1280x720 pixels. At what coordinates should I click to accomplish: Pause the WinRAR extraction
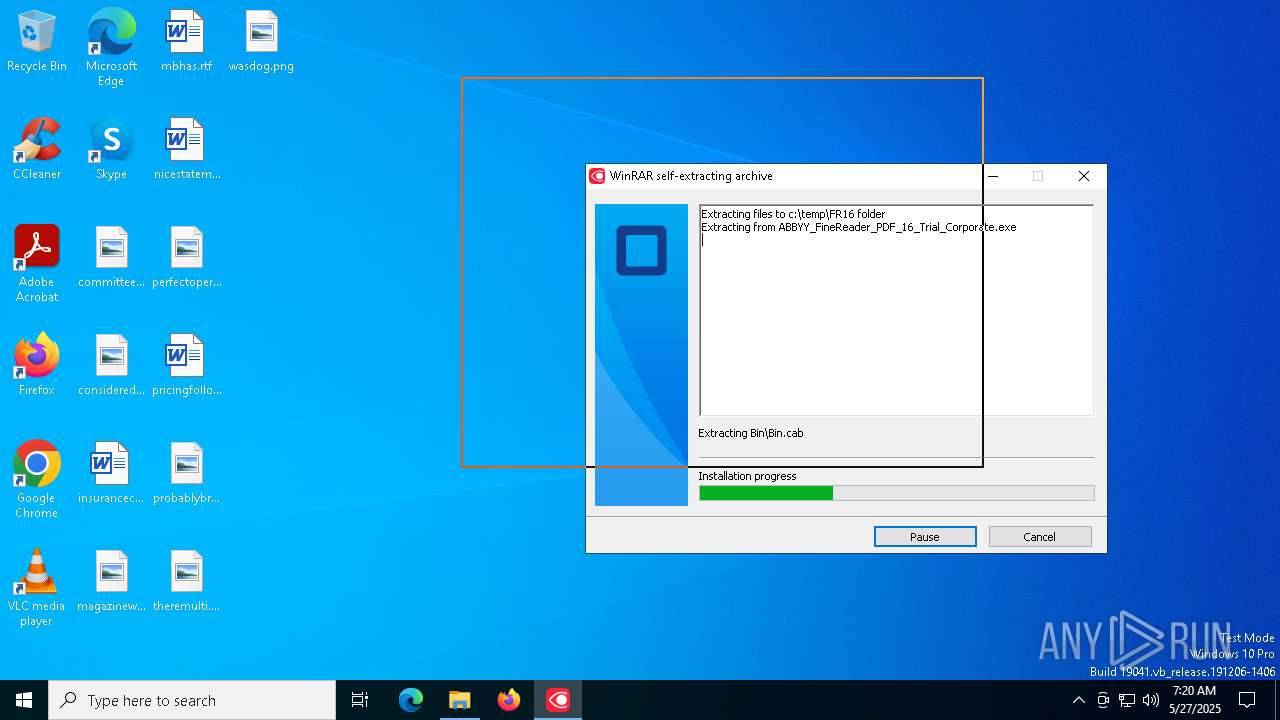pos(925,537)
